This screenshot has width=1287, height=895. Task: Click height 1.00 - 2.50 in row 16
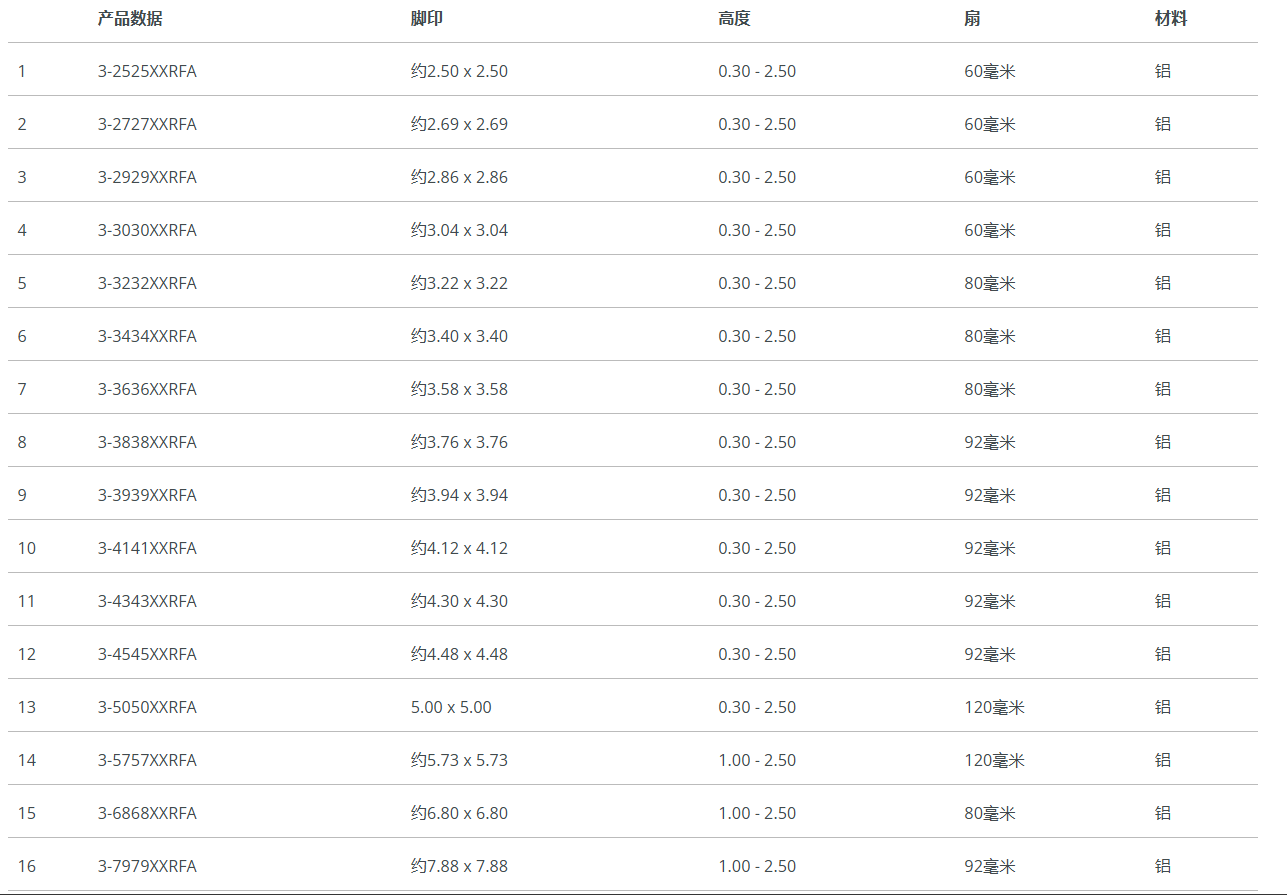[757, 866]
